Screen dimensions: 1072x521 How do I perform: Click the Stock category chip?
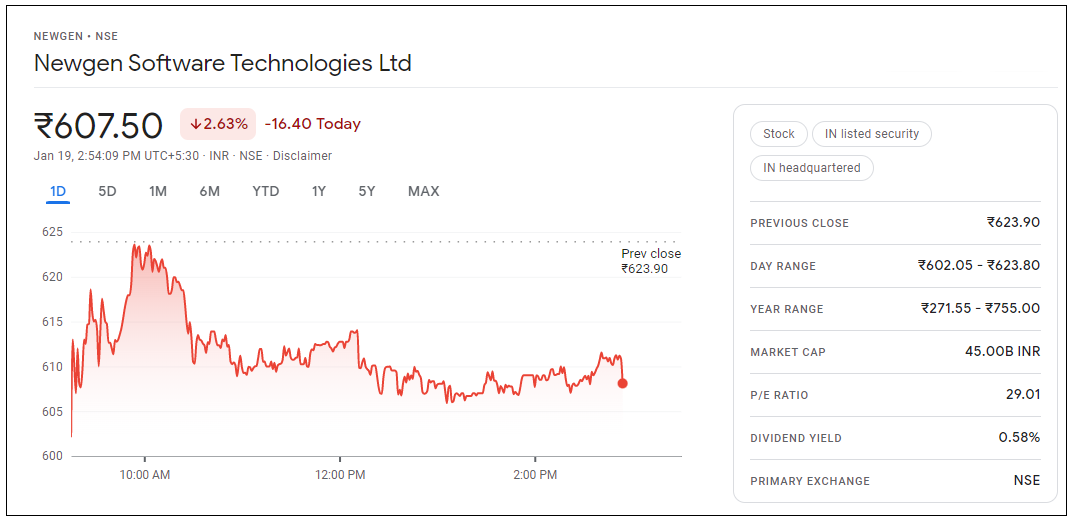(779, 134)
